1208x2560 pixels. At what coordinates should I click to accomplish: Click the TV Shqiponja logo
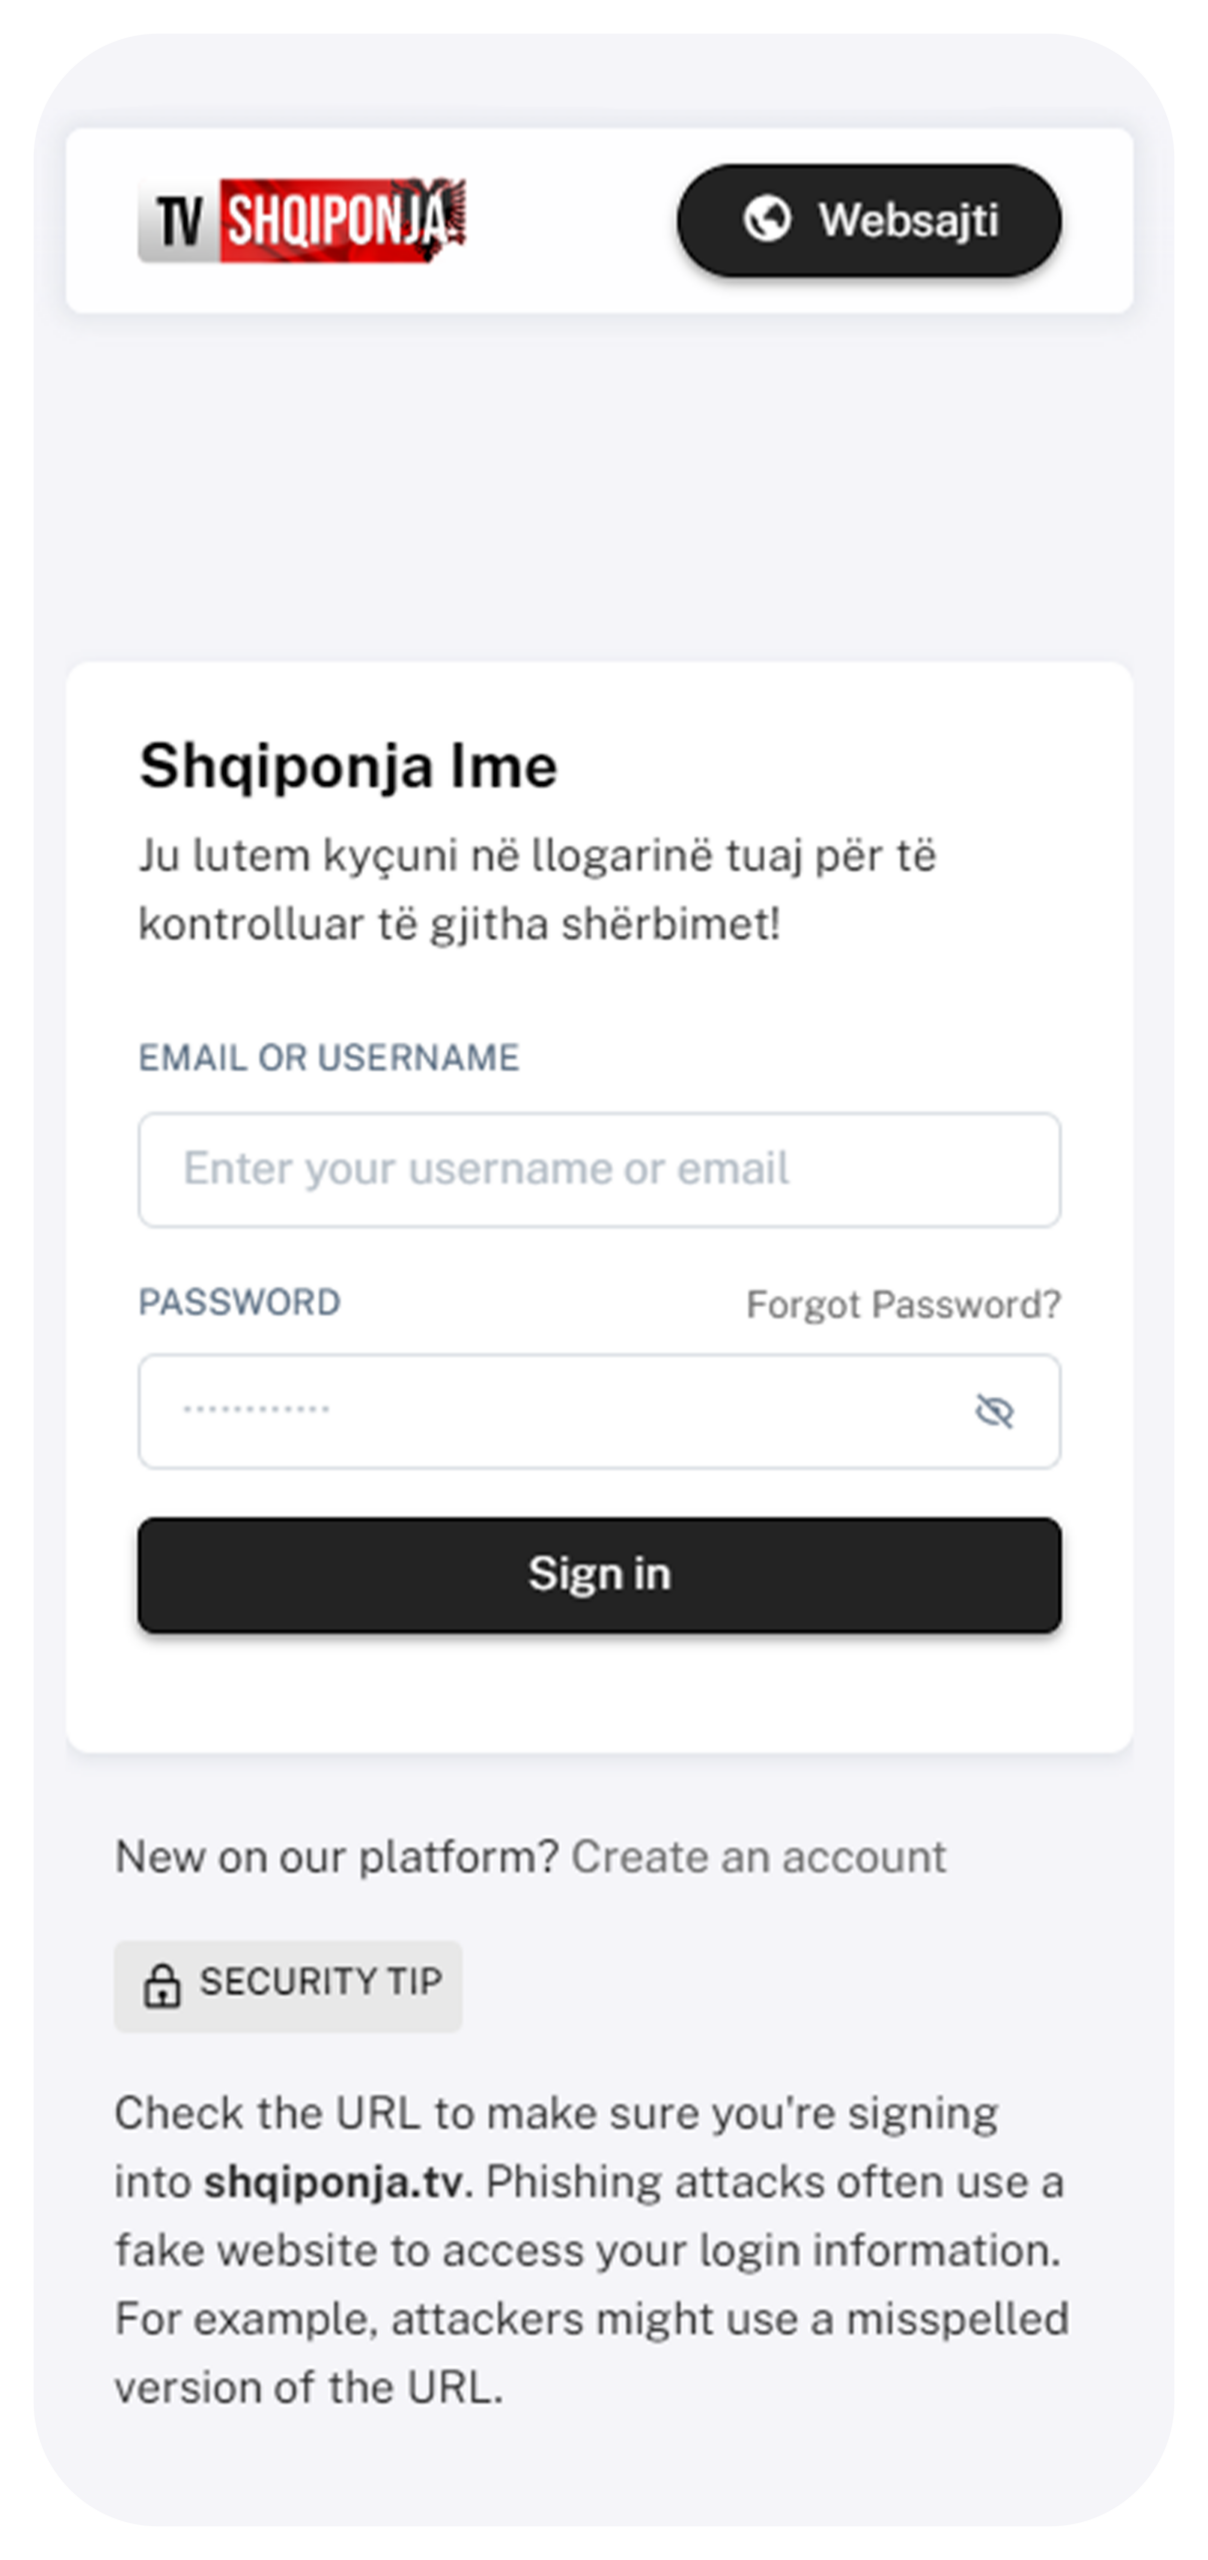coord(302,221)
